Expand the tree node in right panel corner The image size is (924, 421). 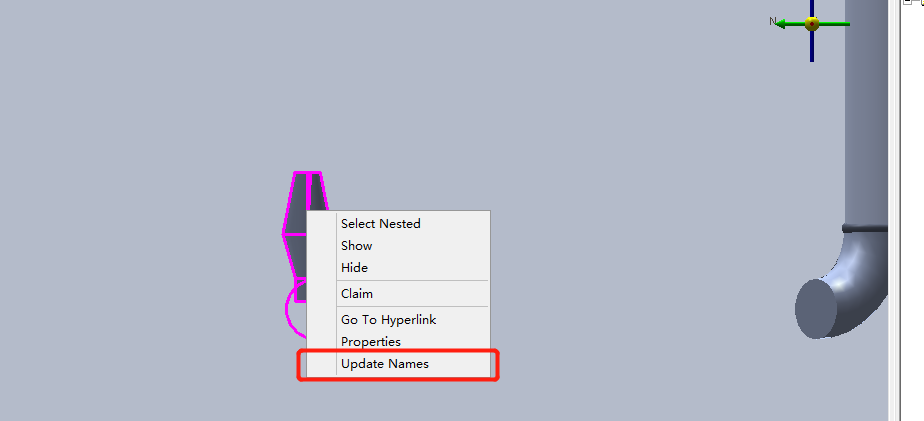point(908,2)
